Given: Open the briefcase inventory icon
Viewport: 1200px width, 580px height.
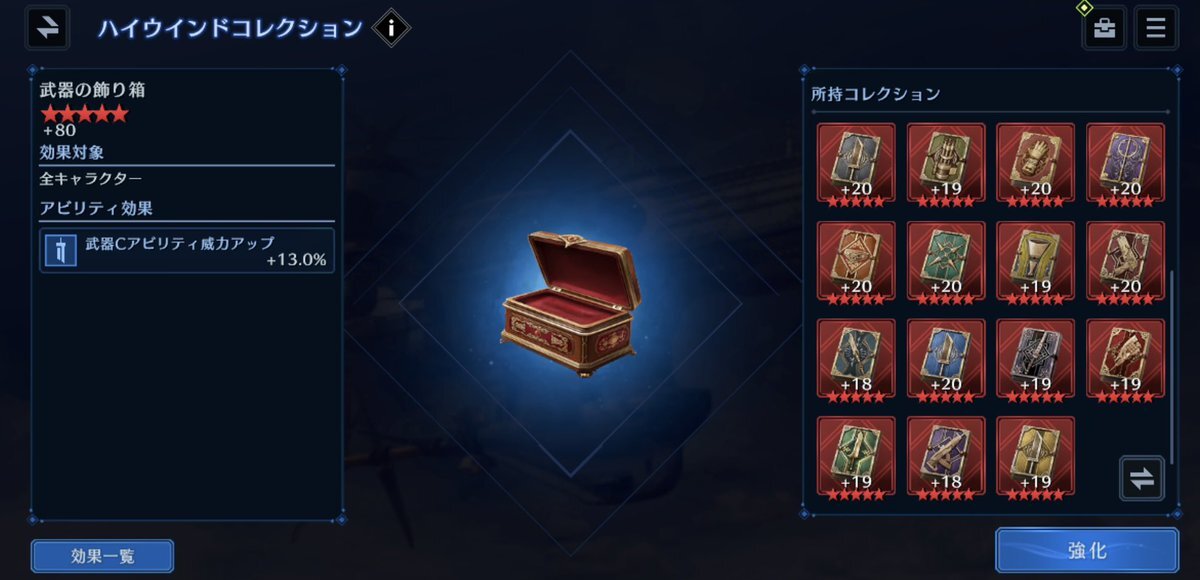Looking at the screenshot, I should coord(1104,28).
